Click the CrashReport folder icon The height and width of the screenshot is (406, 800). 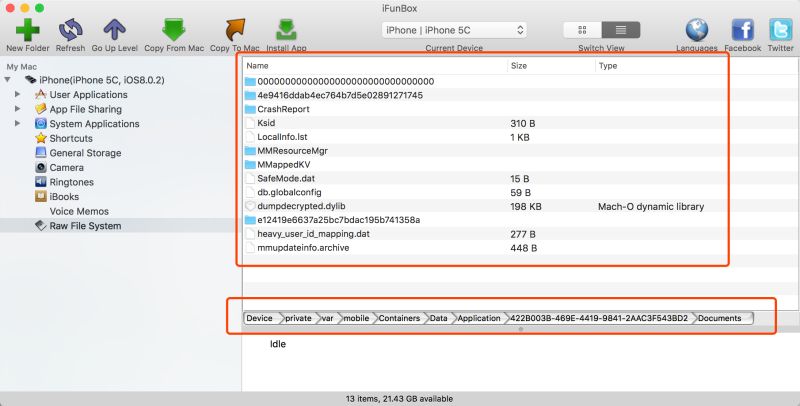[x=249, y=109]
